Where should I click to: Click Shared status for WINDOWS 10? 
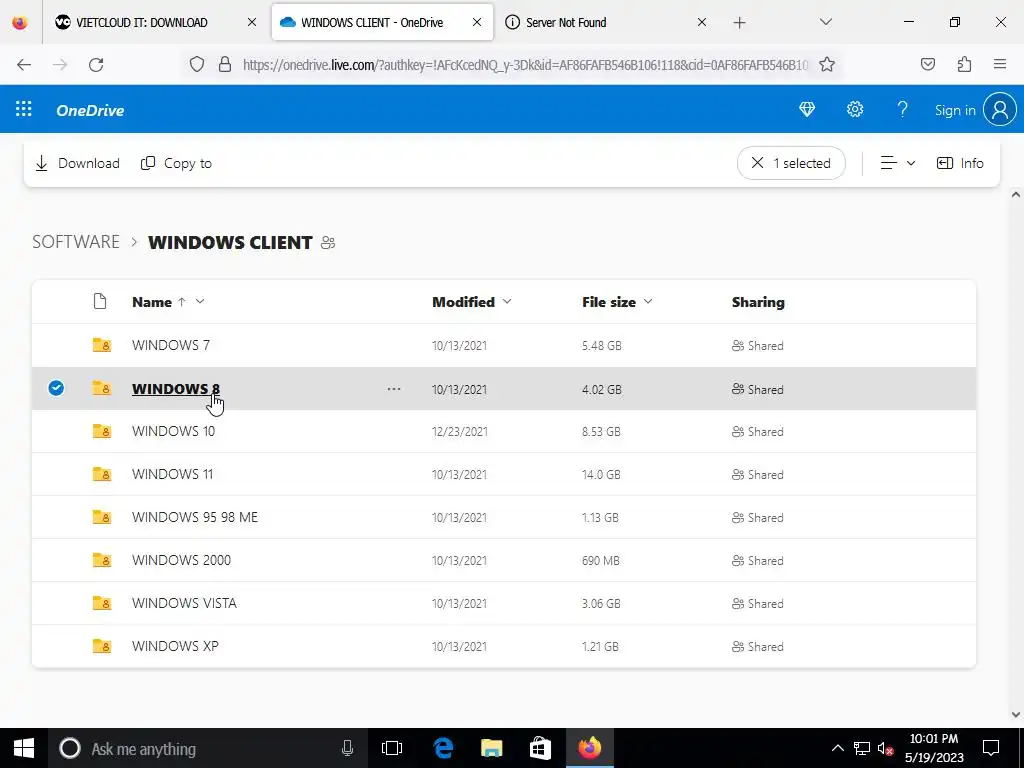[758, 432]
